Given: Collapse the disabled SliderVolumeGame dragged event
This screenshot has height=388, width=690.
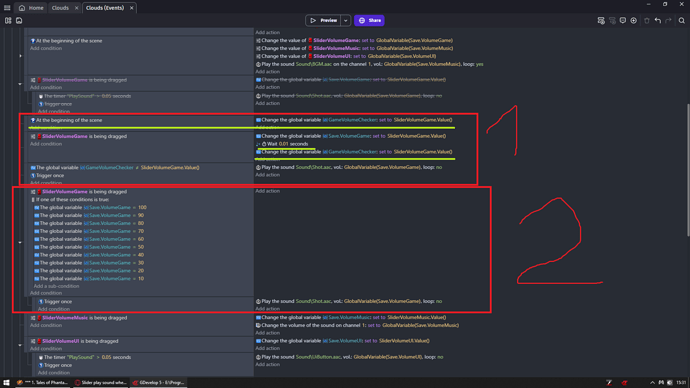Looking at the screenshot, I should [20, 84].
